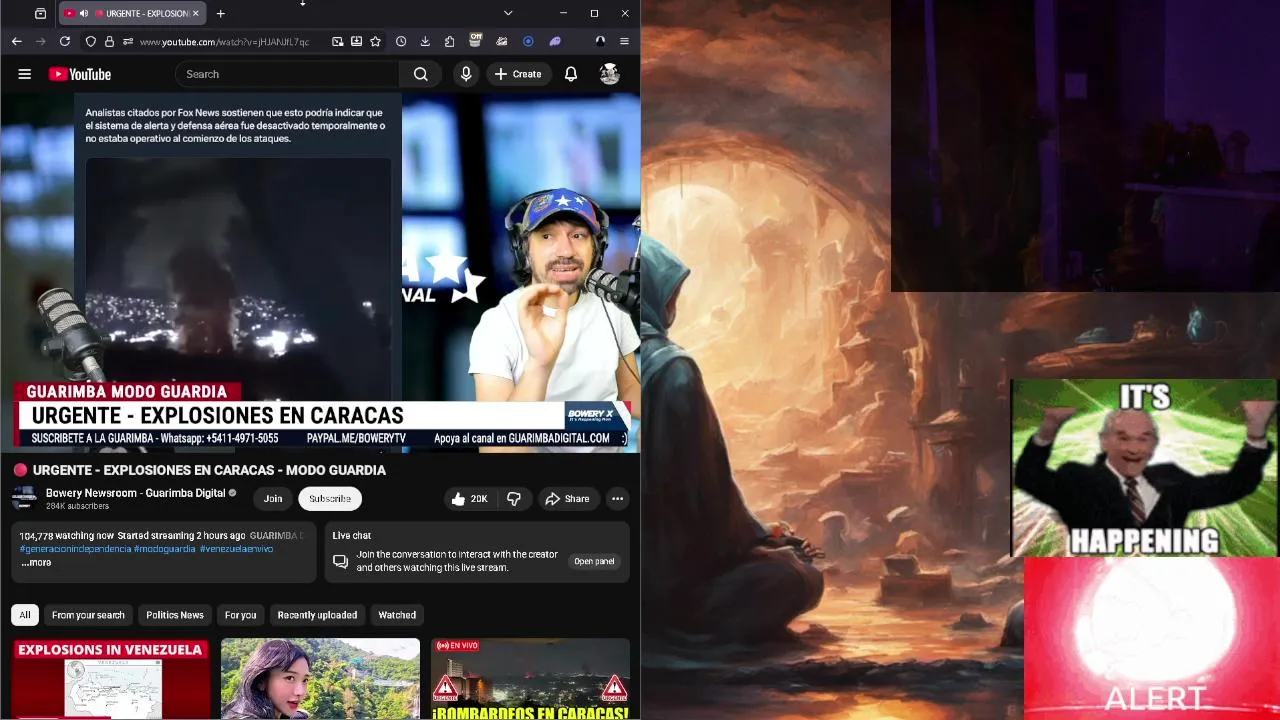Screen dimensions: 1280x720
Task: Go to the YouTube home logo
Action: tap(80, 74)
